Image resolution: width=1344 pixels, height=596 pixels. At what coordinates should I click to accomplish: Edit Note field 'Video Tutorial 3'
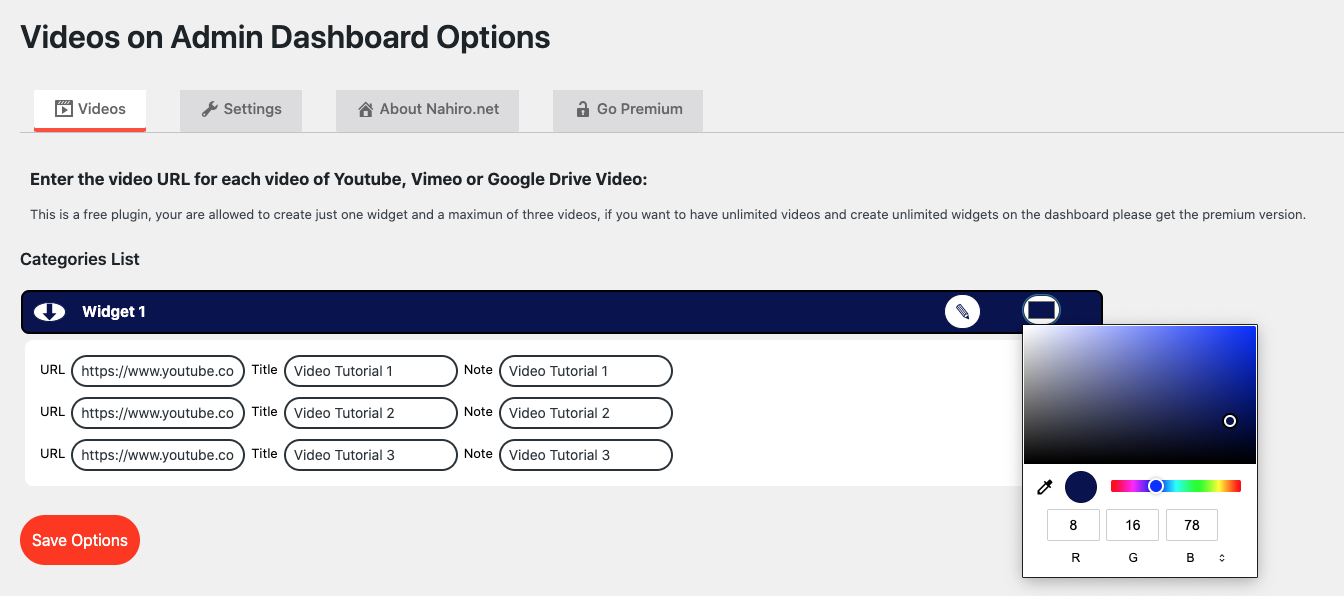click(586, 455)
